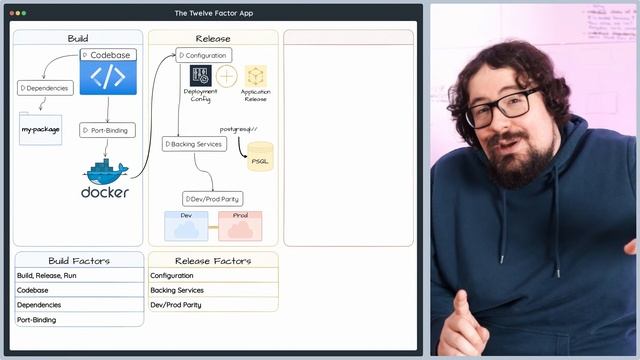Select 'Configuration' row in Release Factors
Viewport: 640px width, 360px height.
point(213,276)
